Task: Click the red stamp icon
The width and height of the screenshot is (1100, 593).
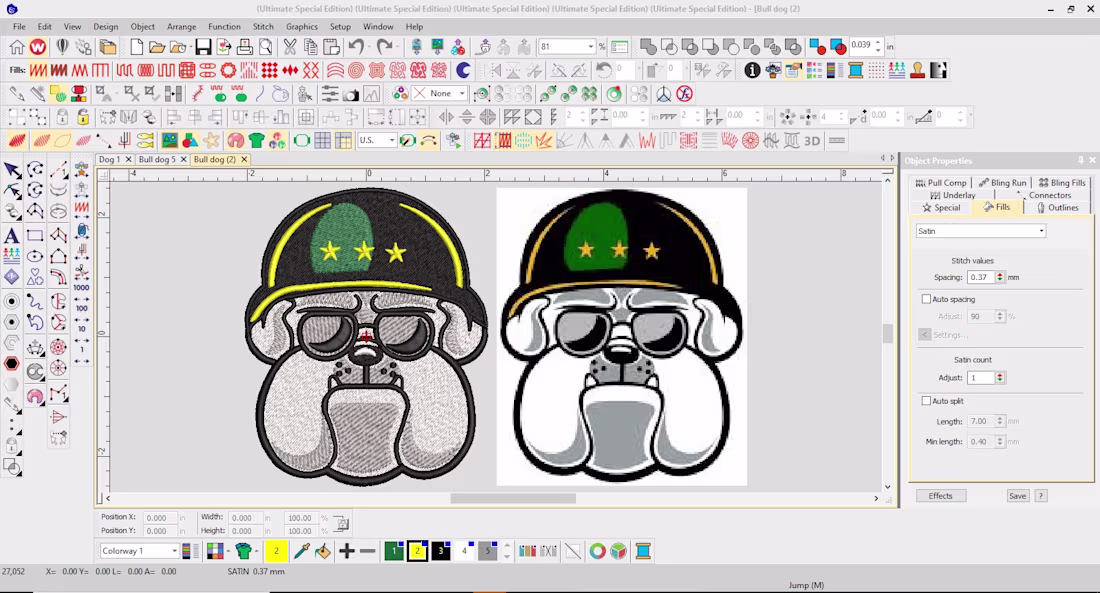Action: click(x=917, y=70)
